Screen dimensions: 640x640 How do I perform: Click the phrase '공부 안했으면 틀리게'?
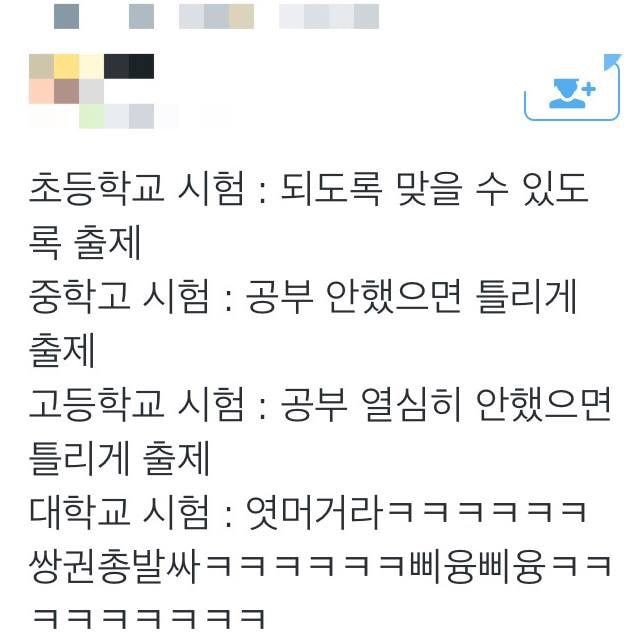coord(411,296)
